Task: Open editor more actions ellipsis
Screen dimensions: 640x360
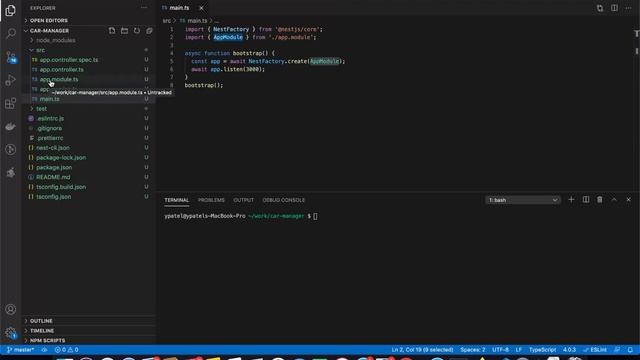Action: (629, 8)
